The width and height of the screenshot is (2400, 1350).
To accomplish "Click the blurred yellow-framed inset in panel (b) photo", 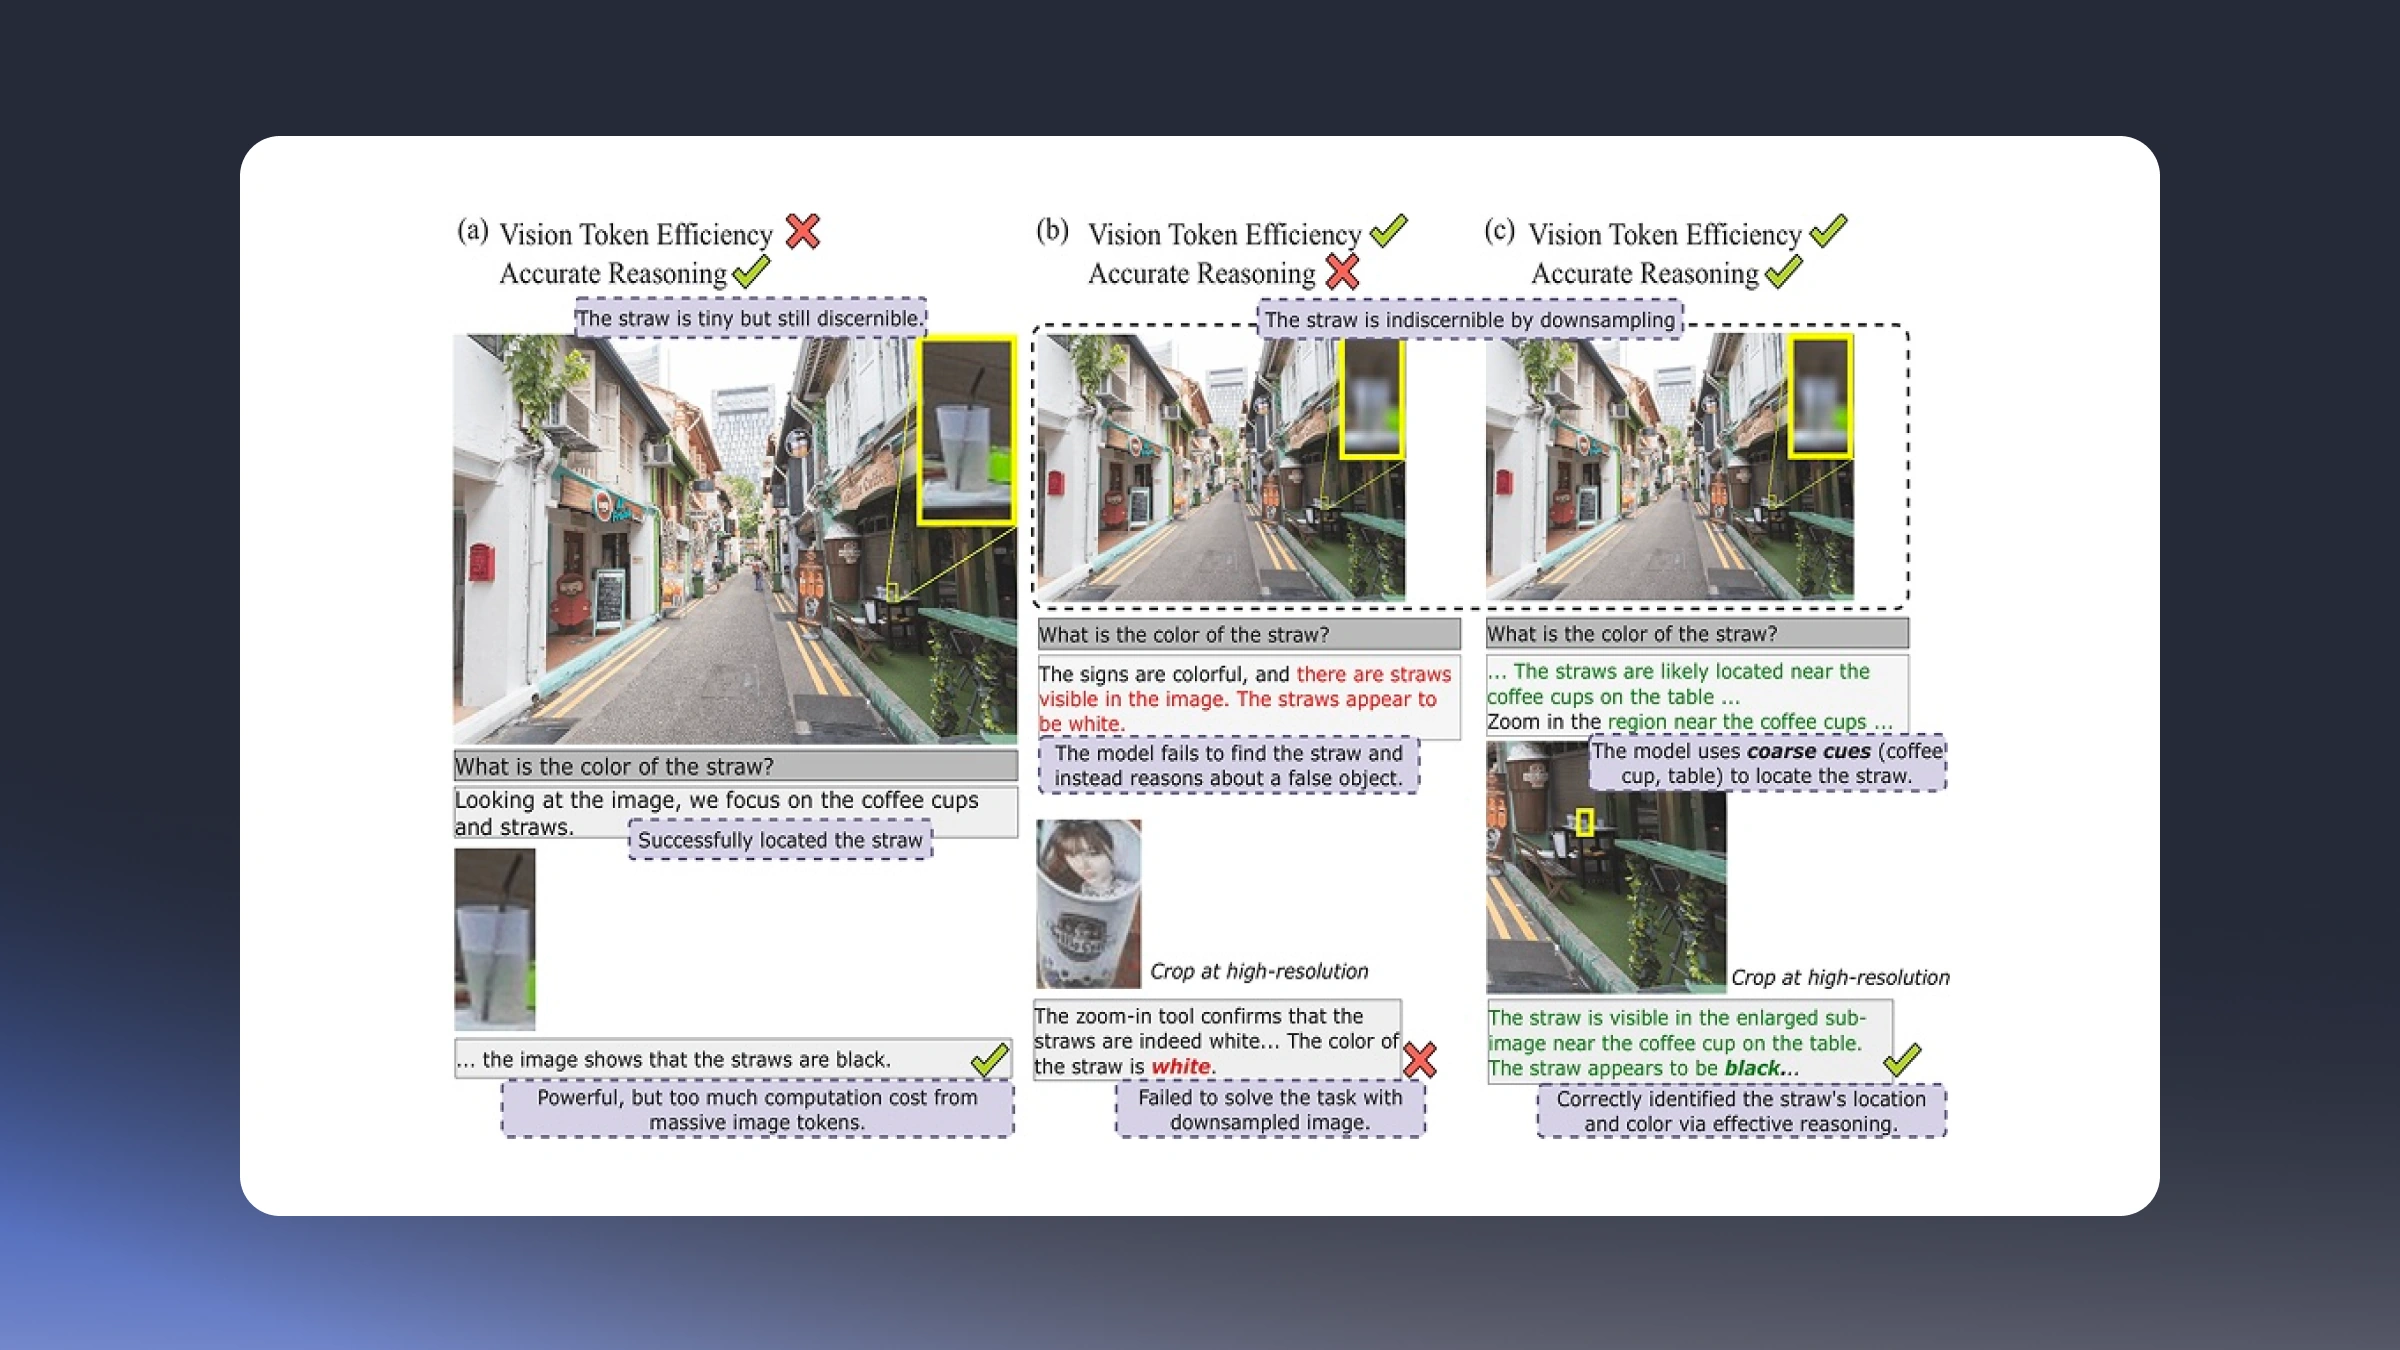I will coord(1372,397).
